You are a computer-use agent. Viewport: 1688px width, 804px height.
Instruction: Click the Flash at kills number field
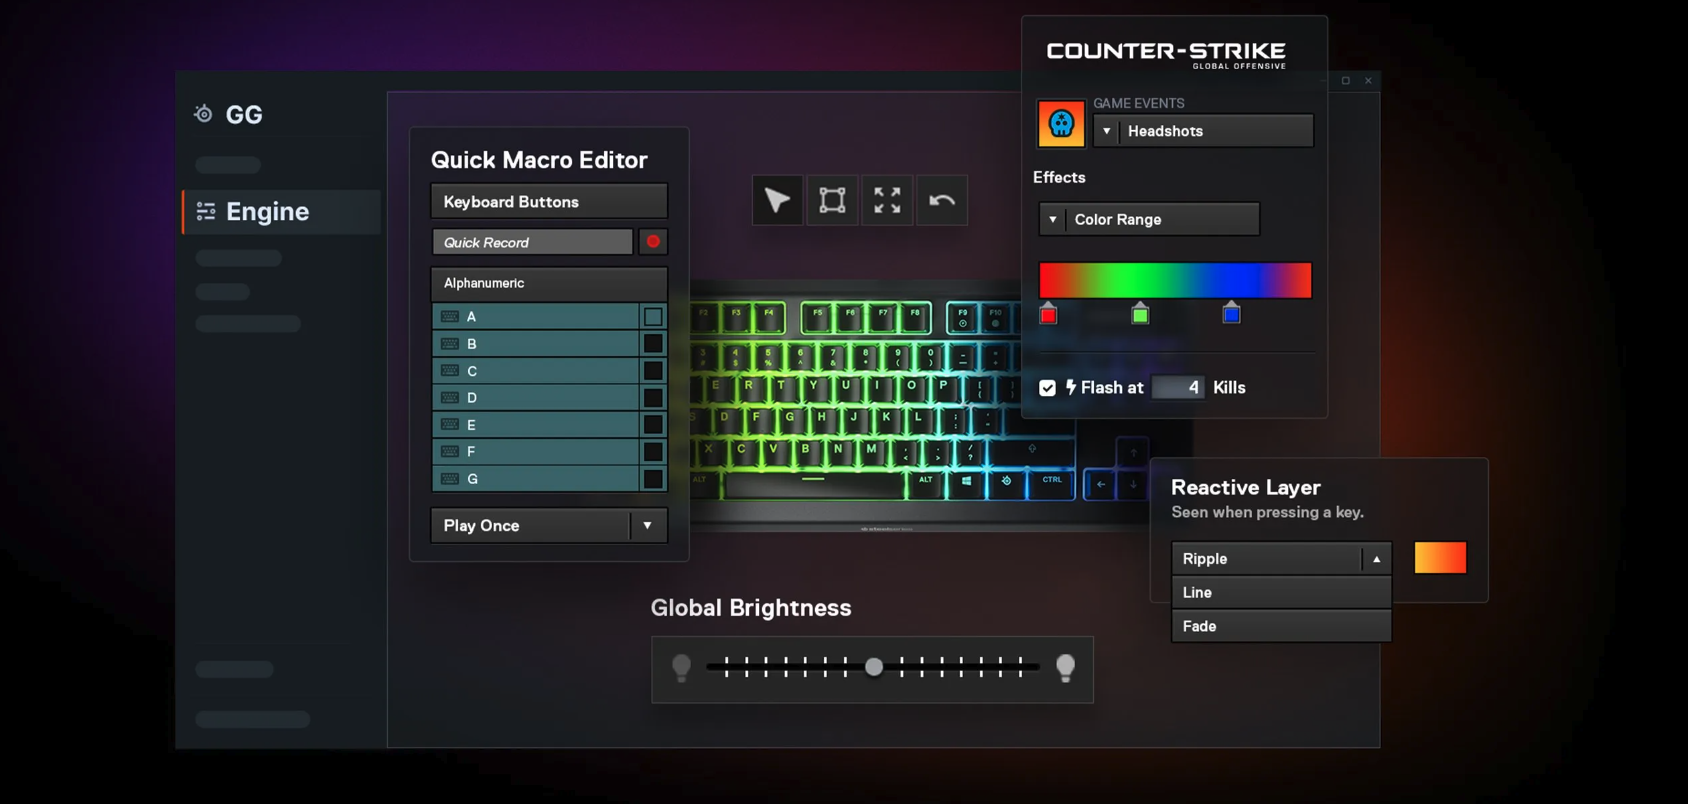[1178, 387]
